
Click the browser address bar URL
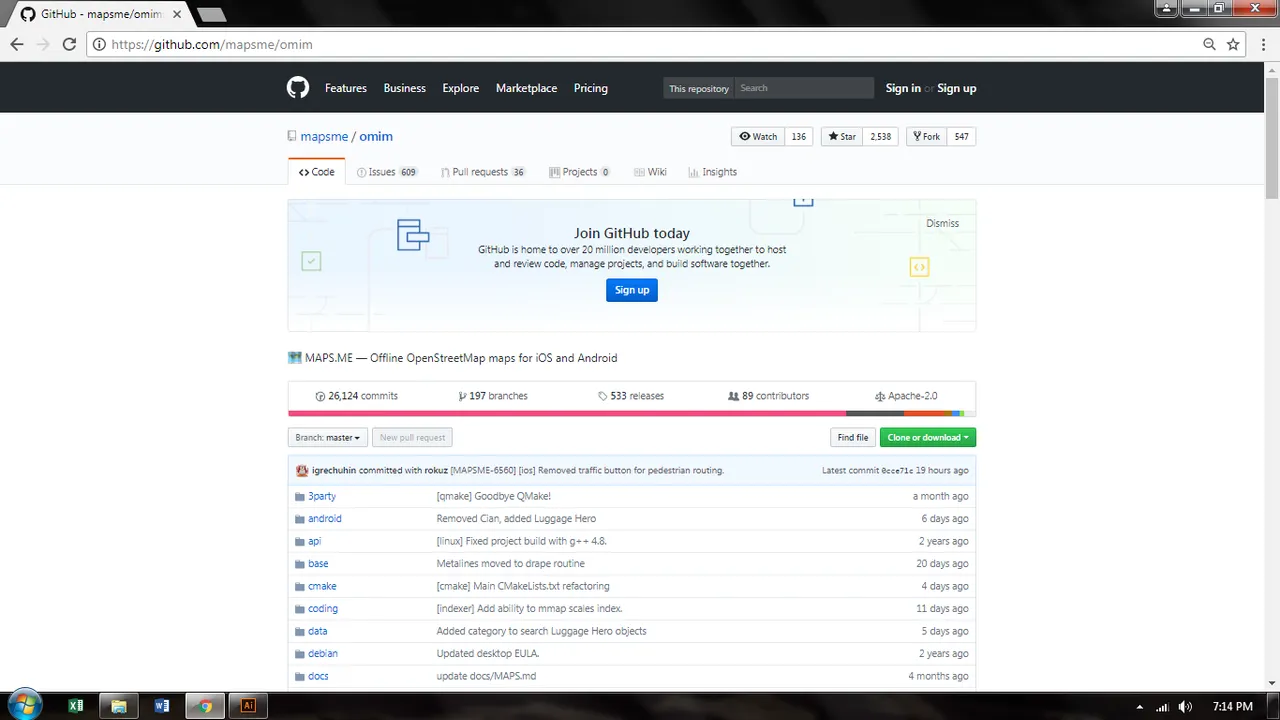tap(212, 44)
